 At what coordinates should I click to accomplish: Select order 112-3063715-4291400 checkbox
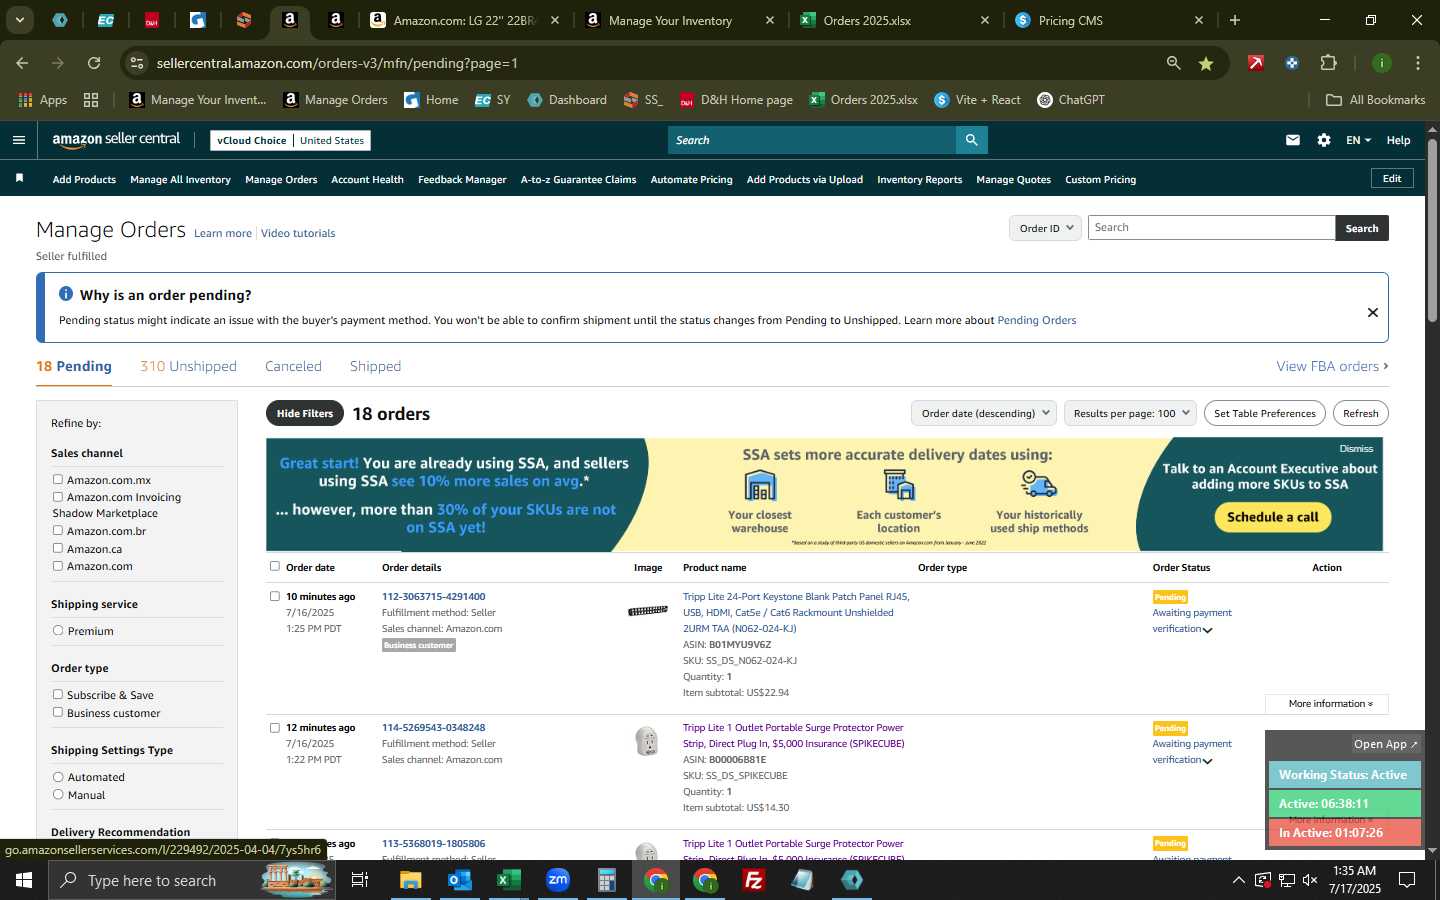pyautogui.click(x=275, y=596)
